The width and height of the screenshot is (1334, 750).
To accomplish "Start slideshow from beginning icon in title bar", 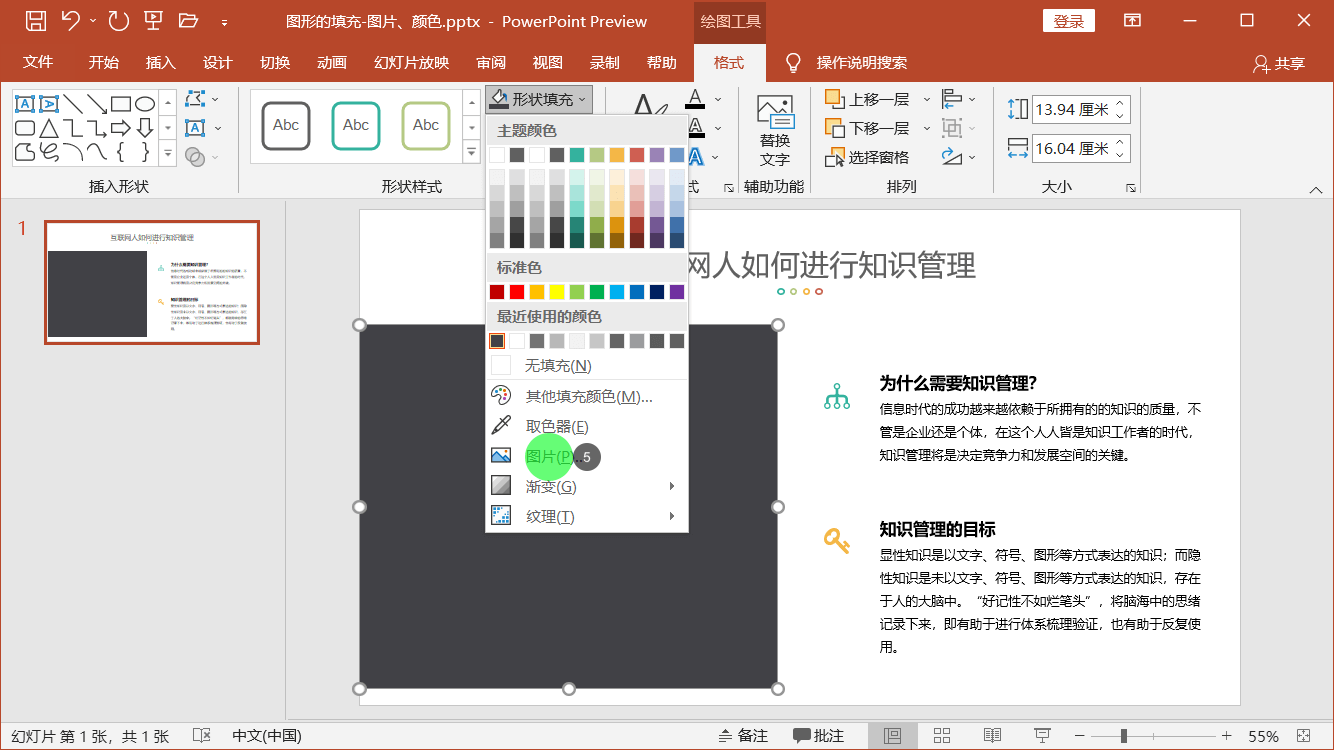I will [153, 20].
